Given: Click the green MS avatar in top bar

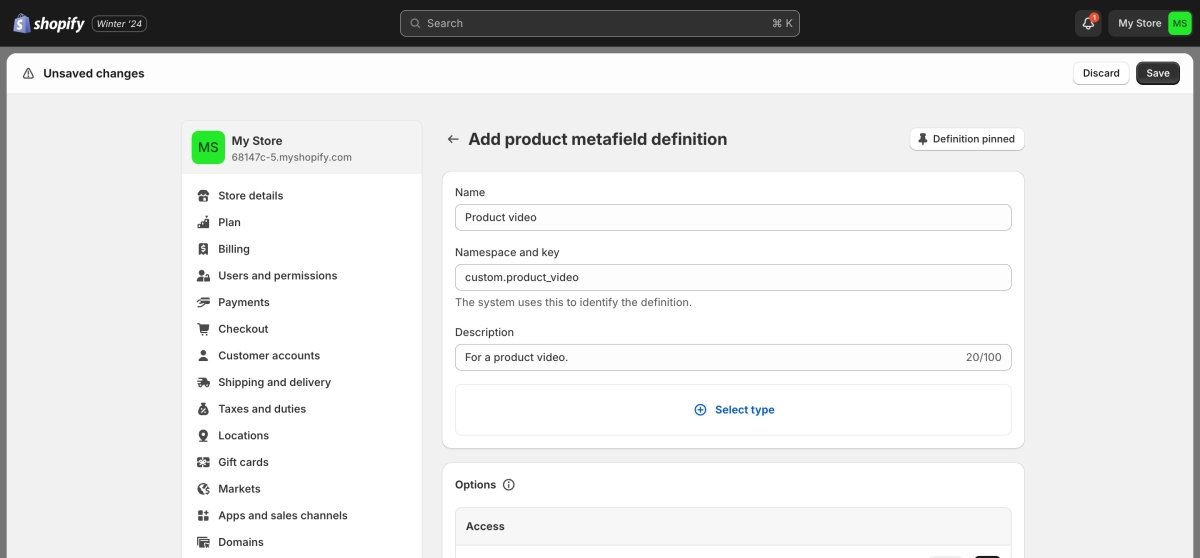Looking at the screenshot, I should [1180, 23].
